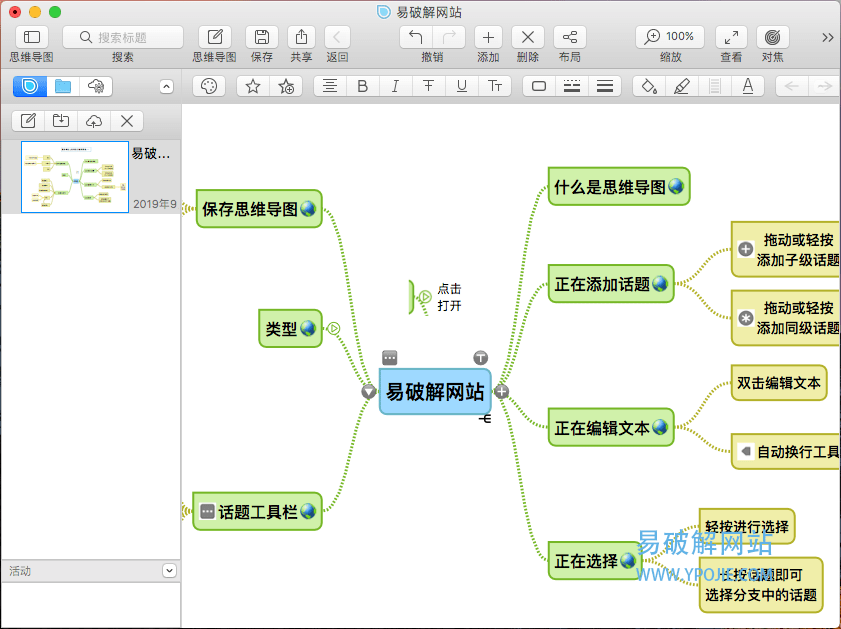This screenshot has width=841, height=629.
Task: Delete document with sidebar X button
Action: 127,121
